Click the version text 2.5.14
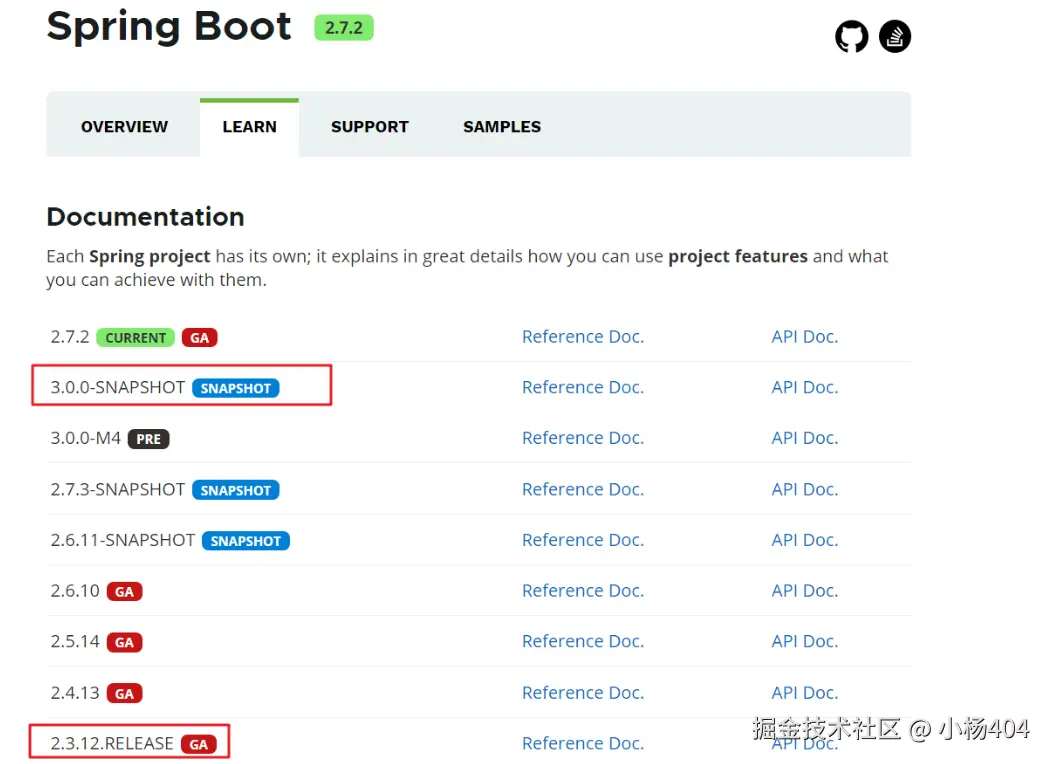This screenshot has width=1051, height=764. coord(75,641)
